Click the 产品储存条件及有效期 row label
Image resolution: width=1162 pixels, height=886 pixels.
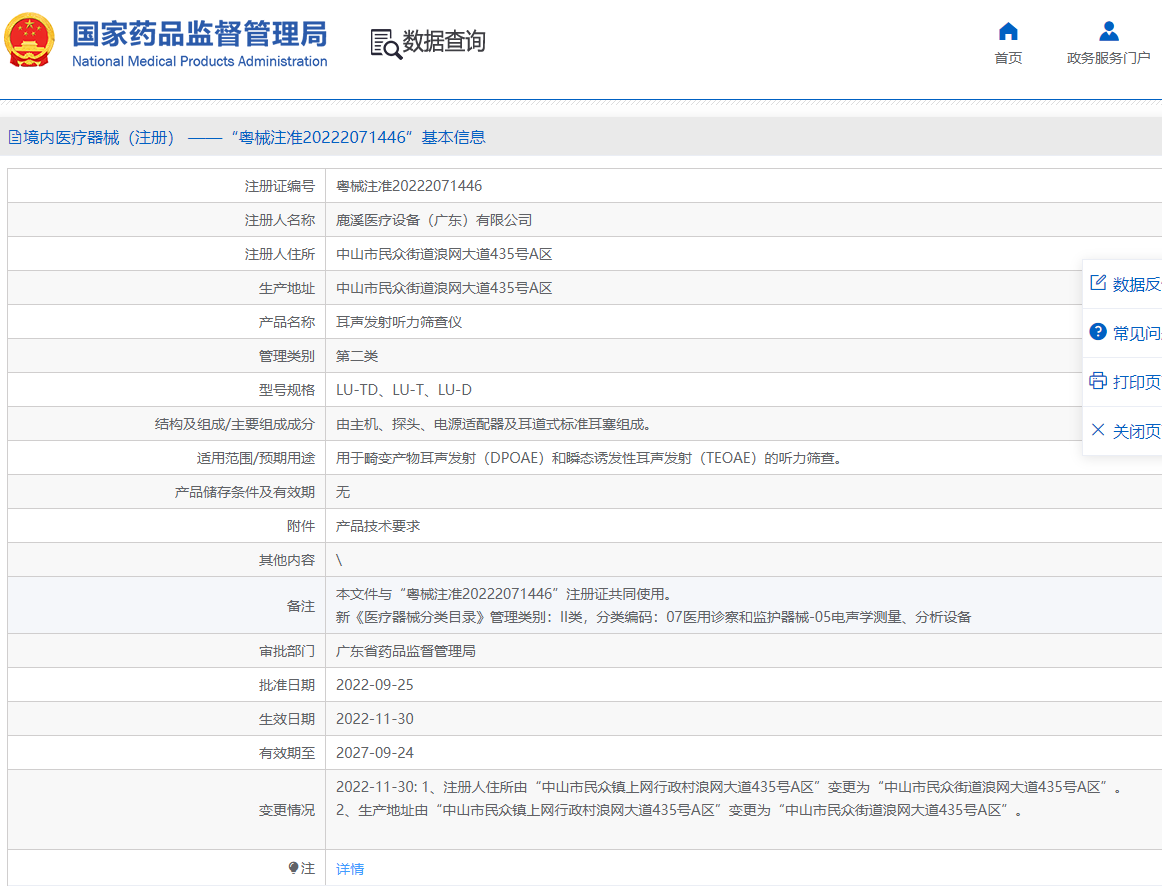coord(245,492)
